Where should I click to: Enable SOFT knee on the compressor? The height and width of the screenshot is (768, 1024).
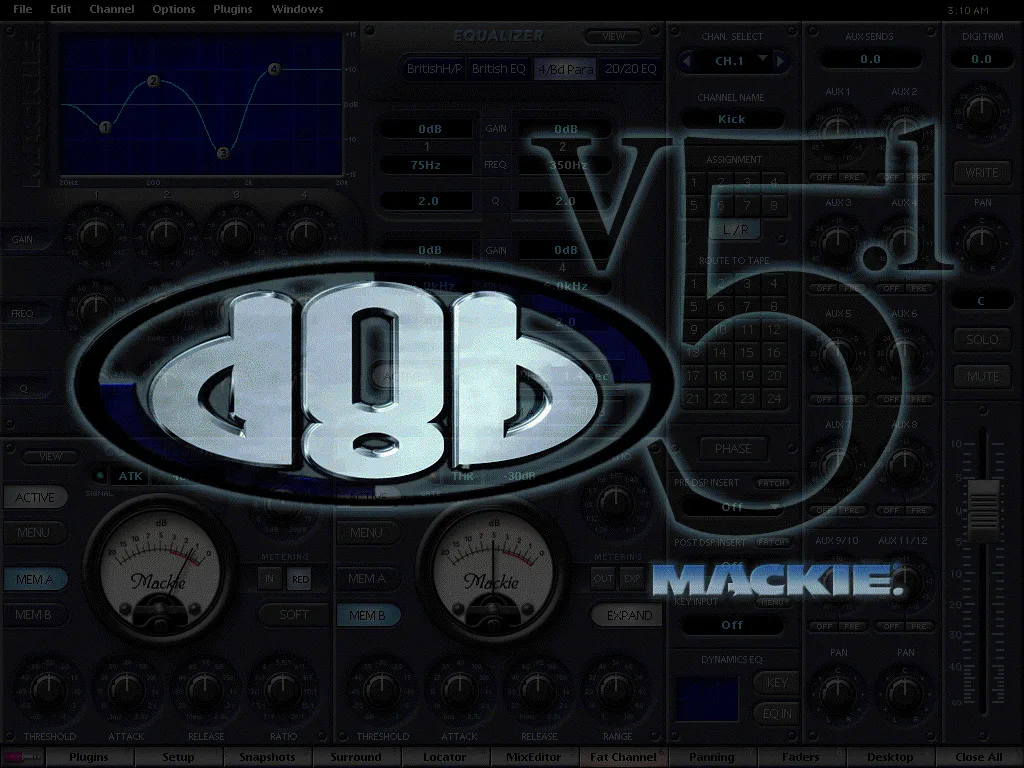(x=294, y=615)
